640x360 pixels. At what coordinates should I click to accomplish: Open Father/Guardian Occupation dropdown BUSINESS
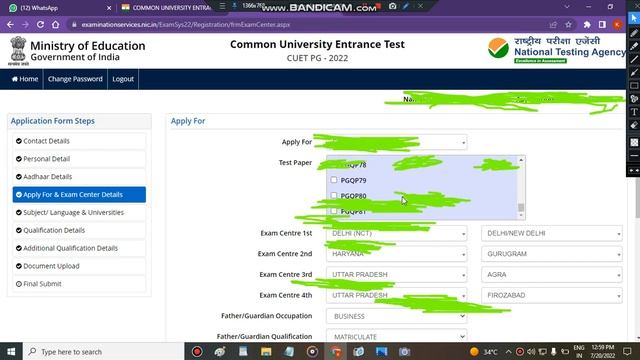coord(396,316)
